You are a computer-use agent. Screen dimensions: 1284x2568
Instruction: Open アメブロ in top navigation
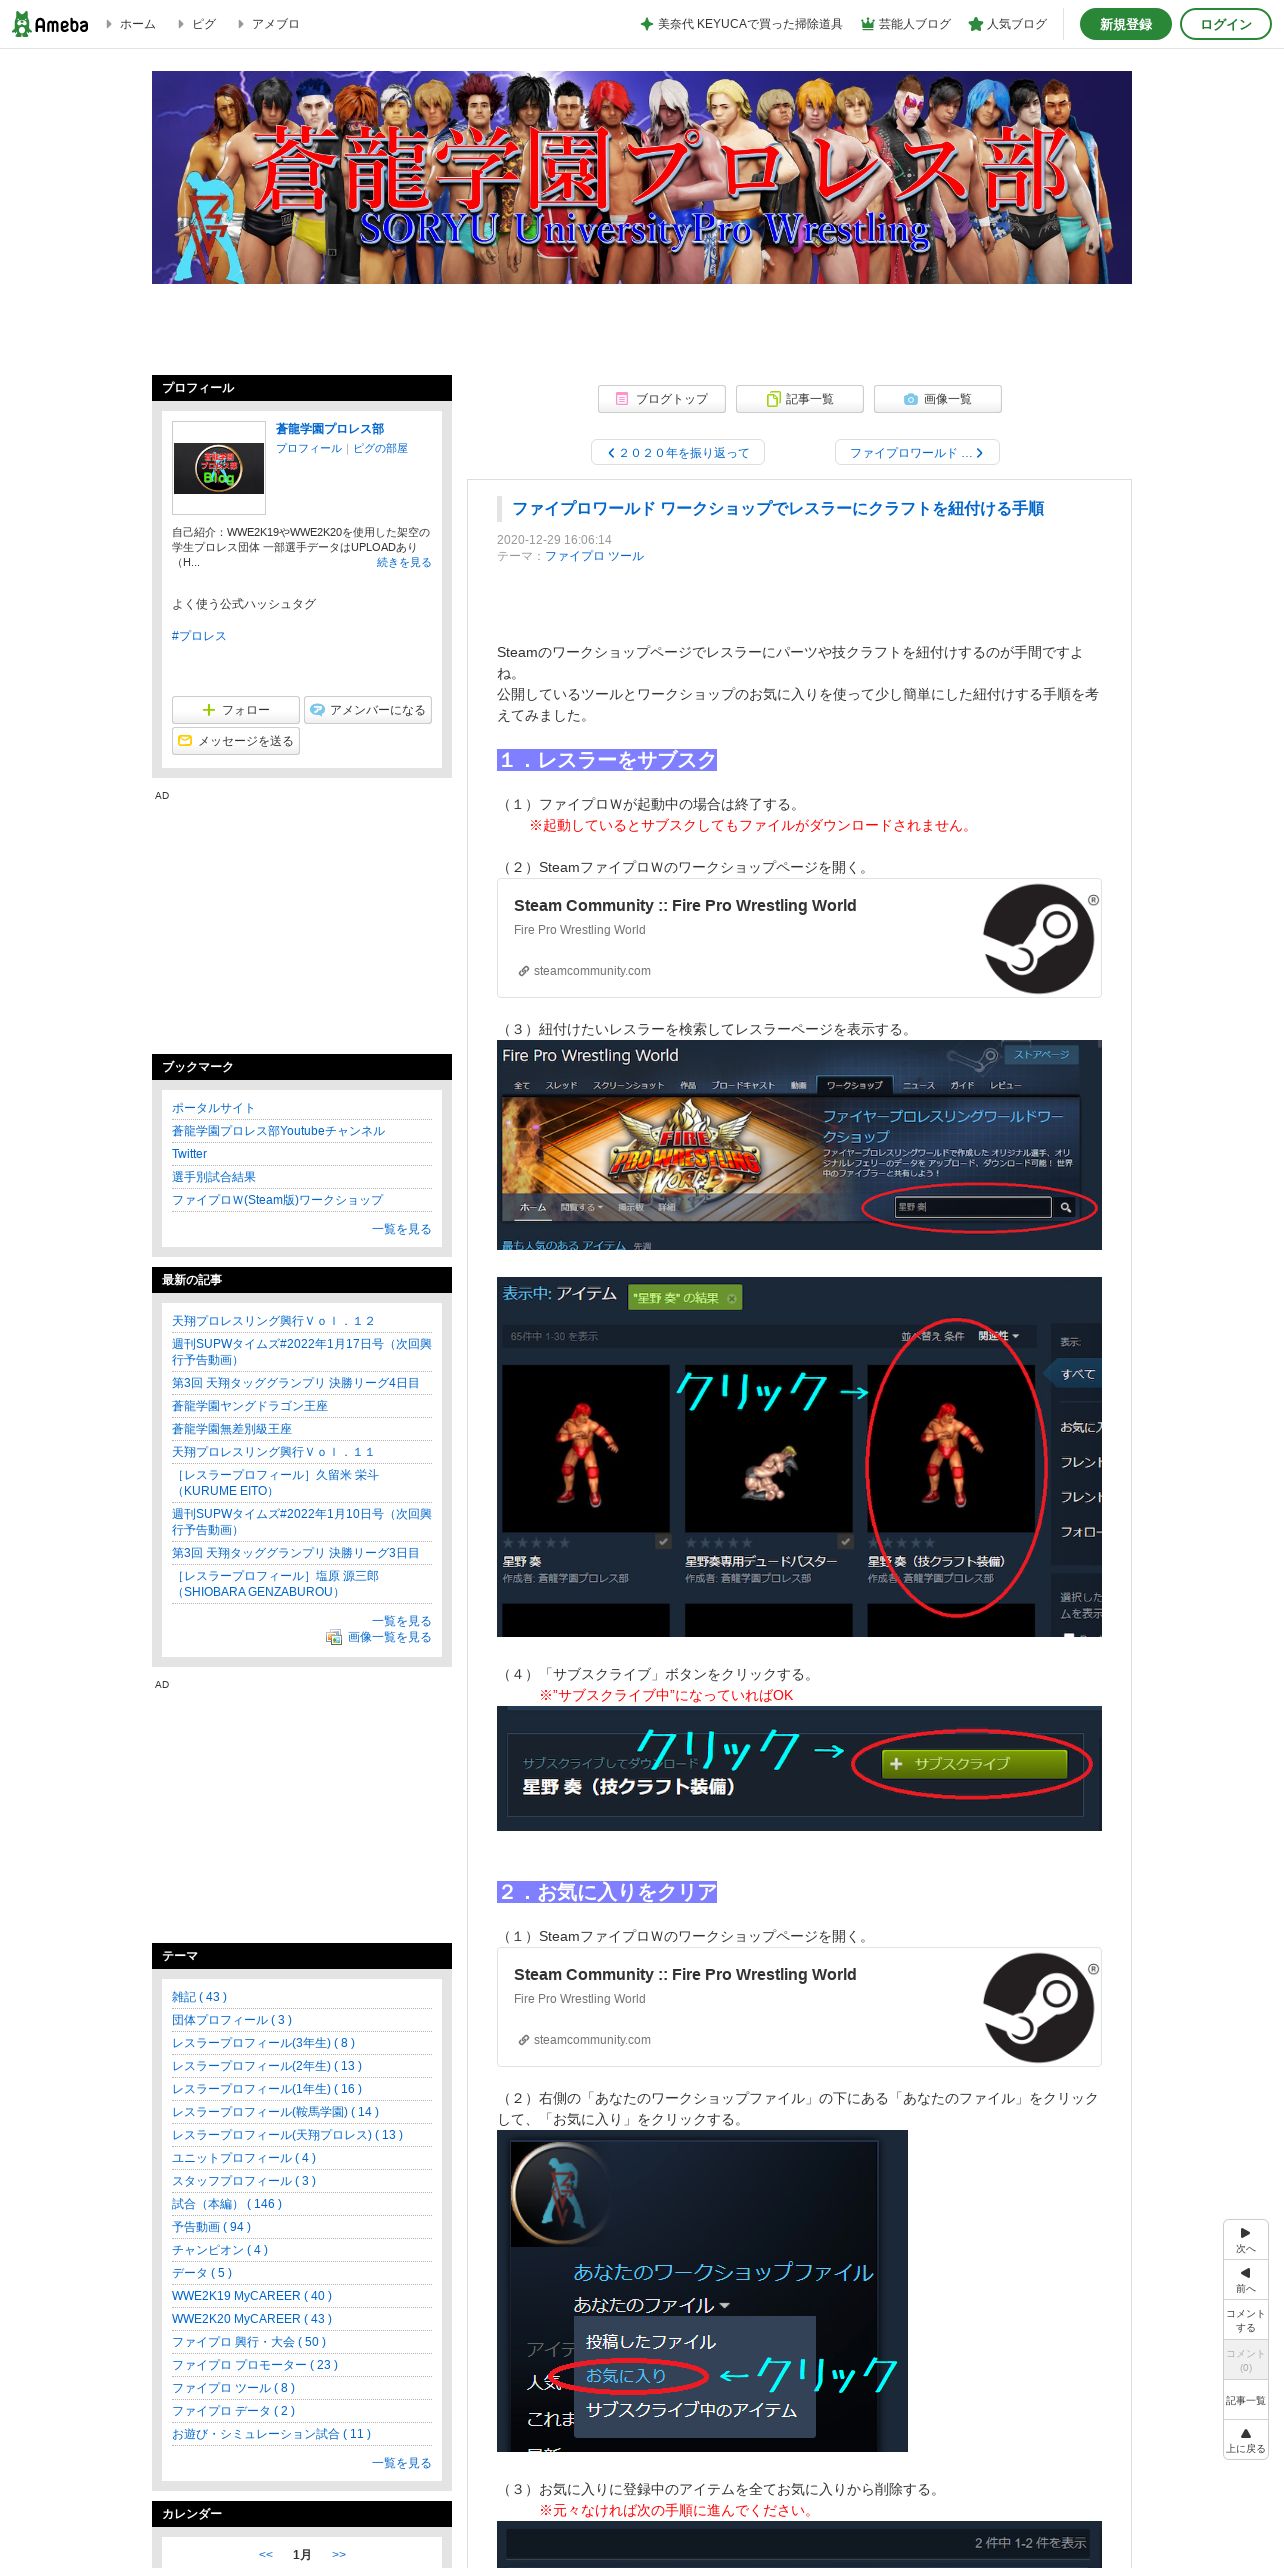tap(268, 24)
